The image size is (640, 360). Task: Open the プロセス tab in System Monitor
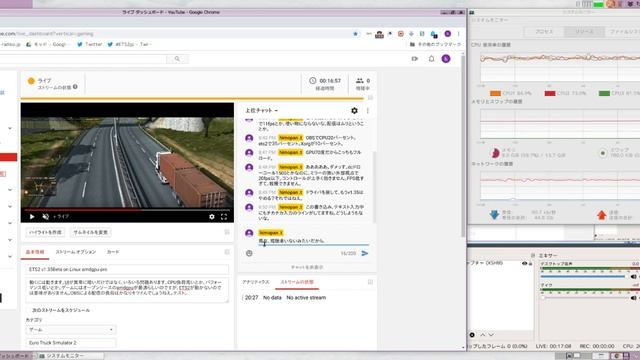click(544, 31)
